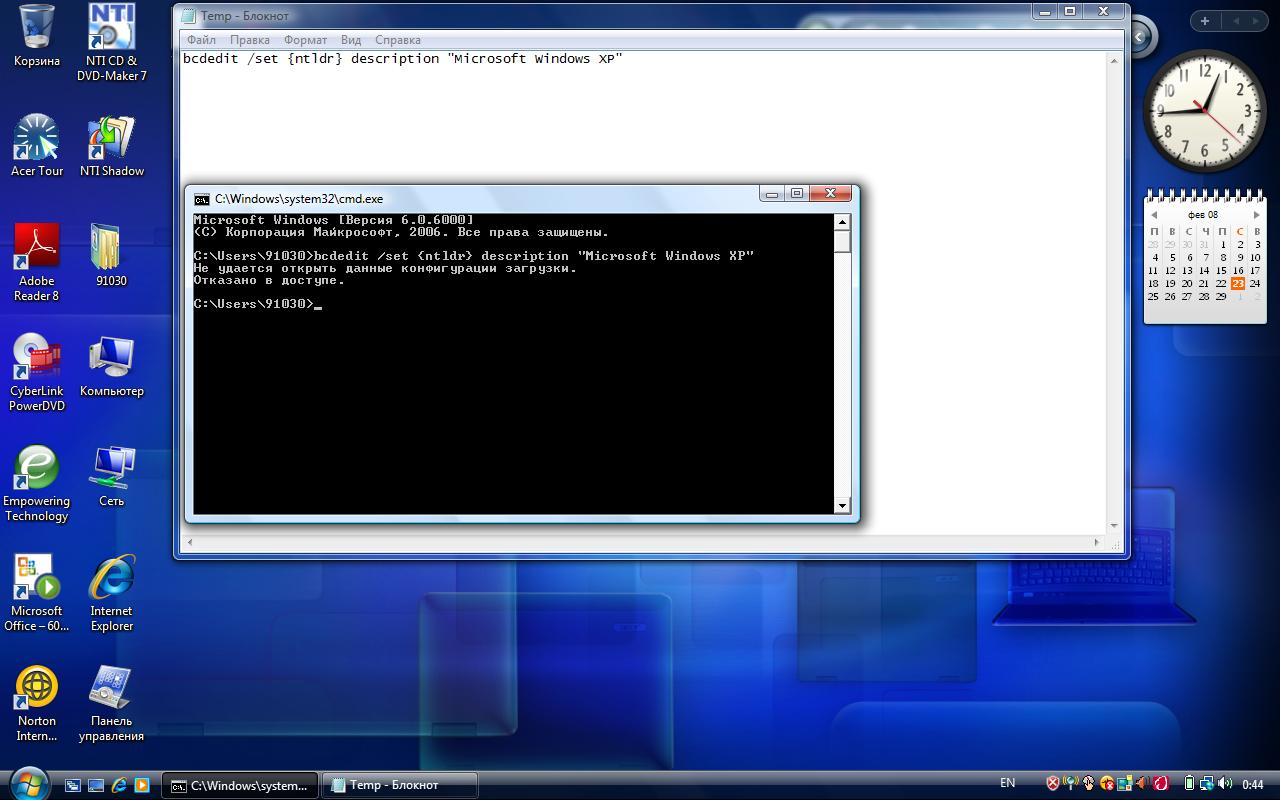Open Панель управления desktop icon

111,690
